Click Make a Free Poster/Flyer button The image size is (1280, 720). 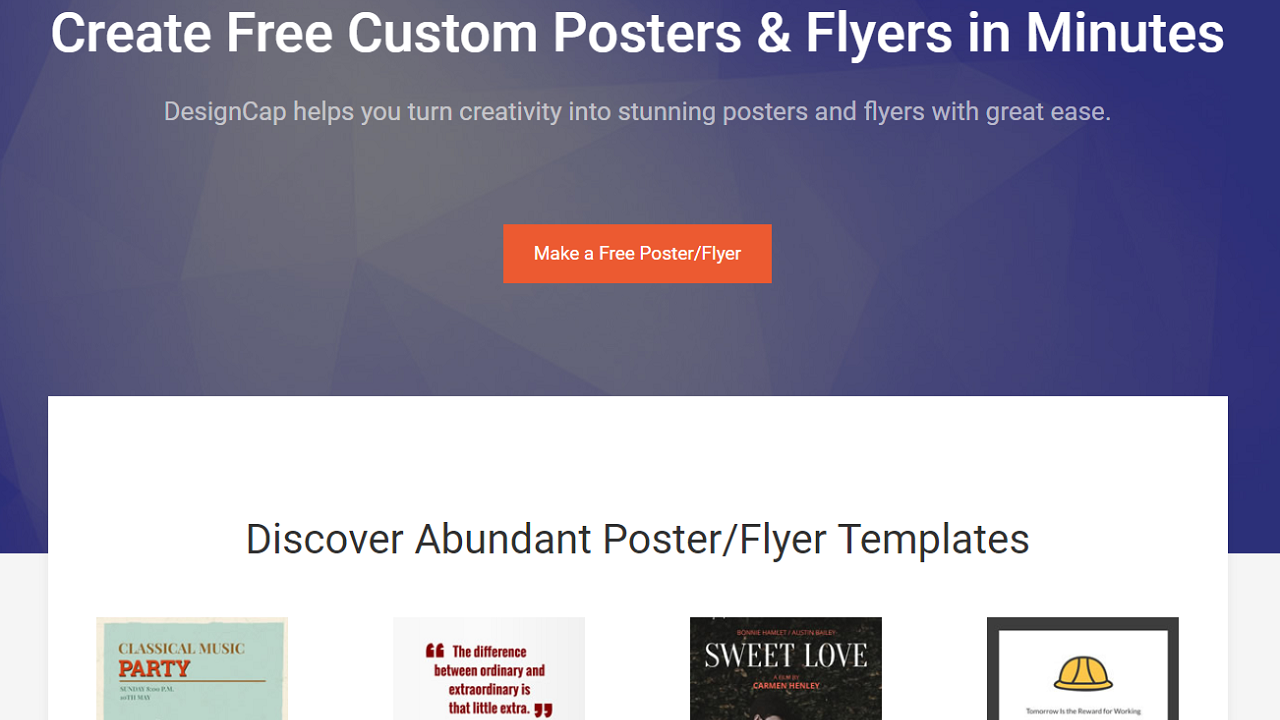[637, 254]
